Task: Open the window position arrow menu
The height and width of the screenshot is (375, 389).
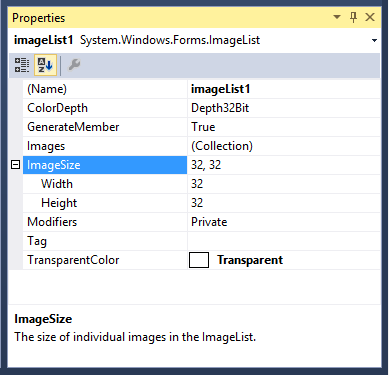Action: (337, 17)
